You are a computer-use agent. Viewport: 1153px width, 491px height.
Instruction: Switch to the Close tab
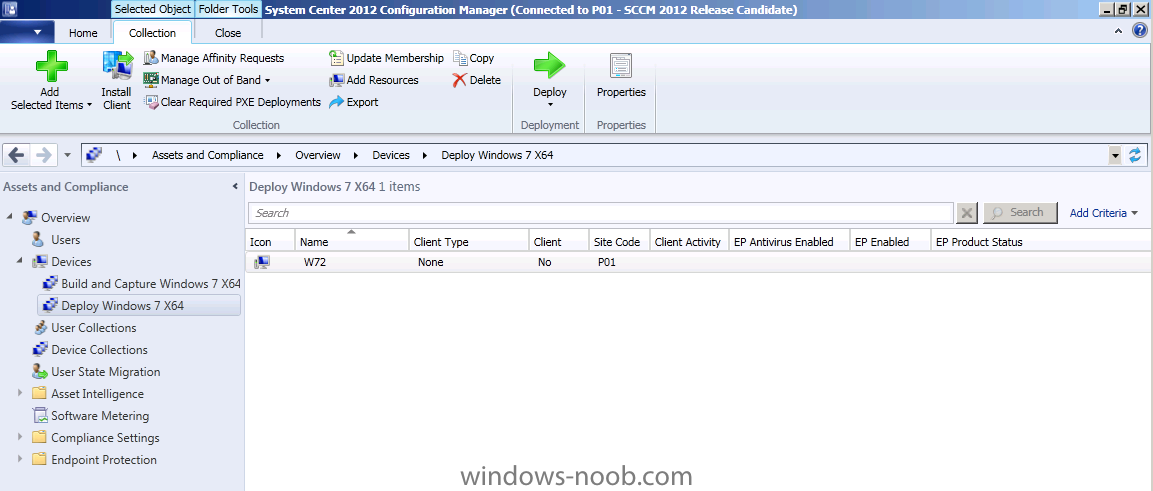click(x=228, y=33)
